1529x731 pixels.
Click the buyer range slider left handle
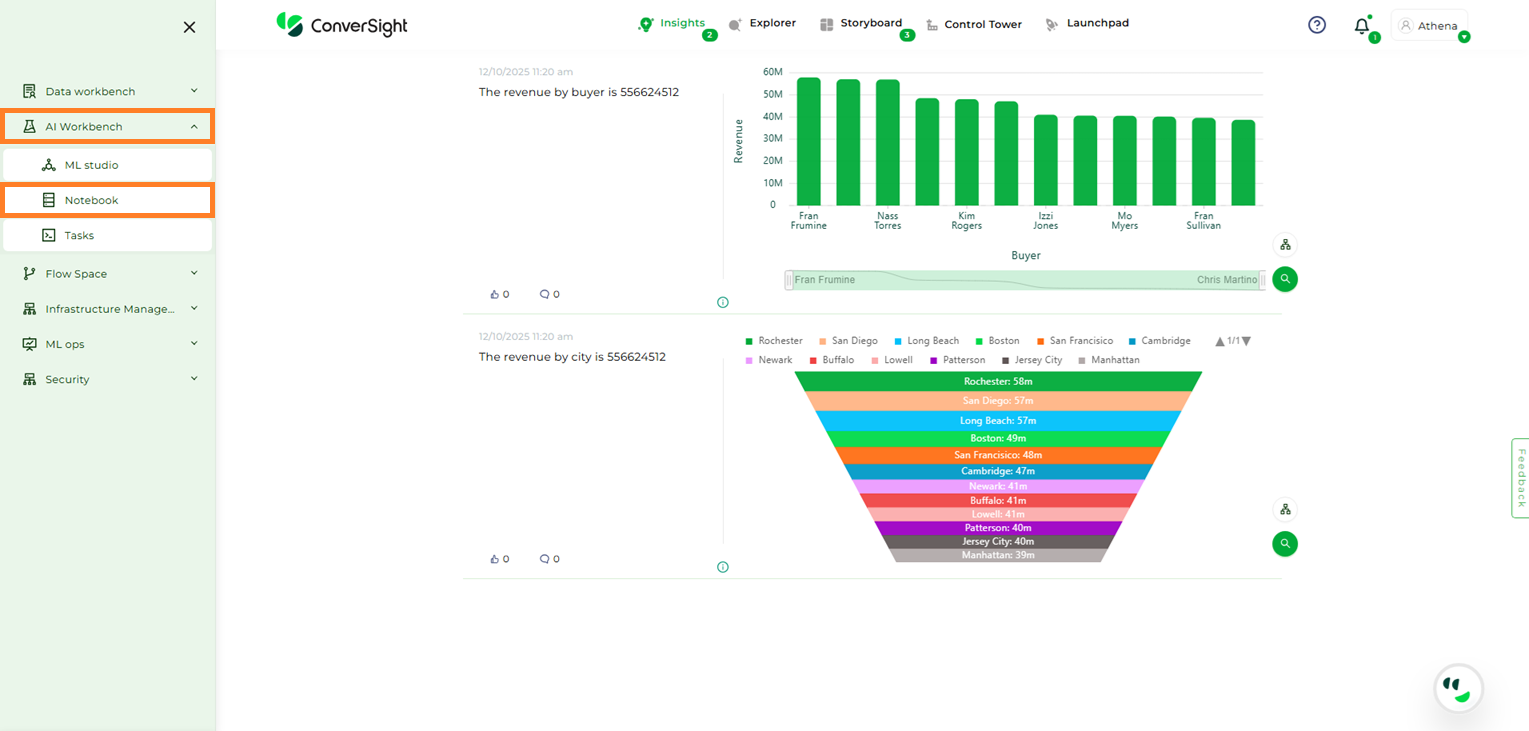(789, 280)
